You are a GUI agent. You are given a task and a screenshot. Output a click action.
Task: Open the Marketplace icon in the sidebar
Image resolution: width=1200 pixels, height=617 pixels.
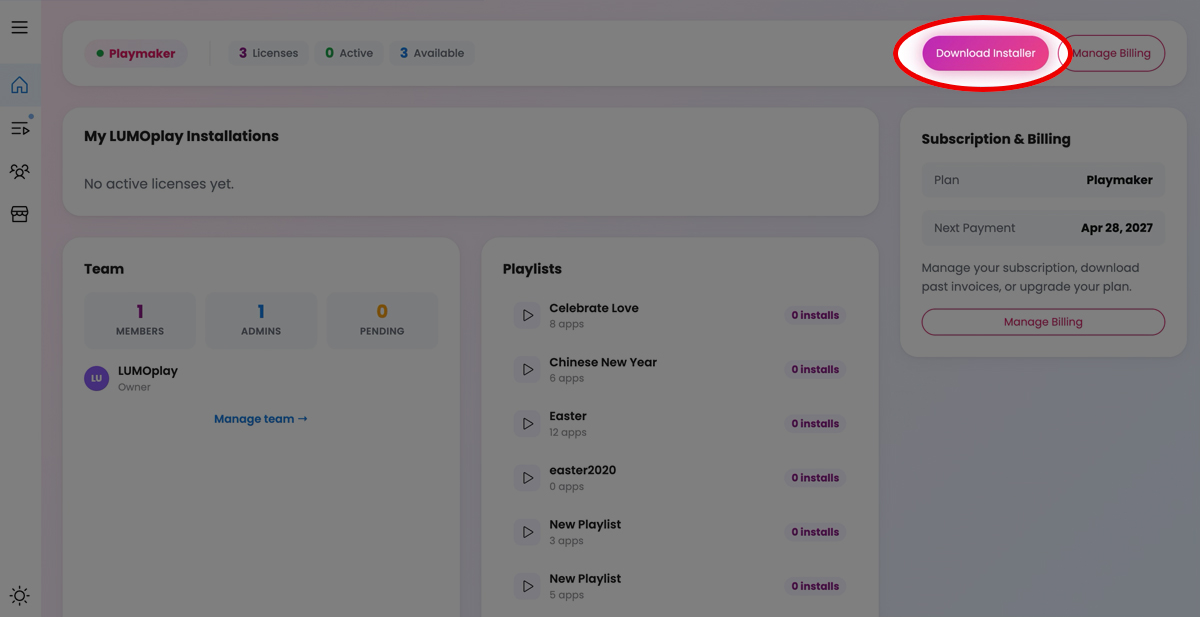pyautogui.click(x=20, y=213)
